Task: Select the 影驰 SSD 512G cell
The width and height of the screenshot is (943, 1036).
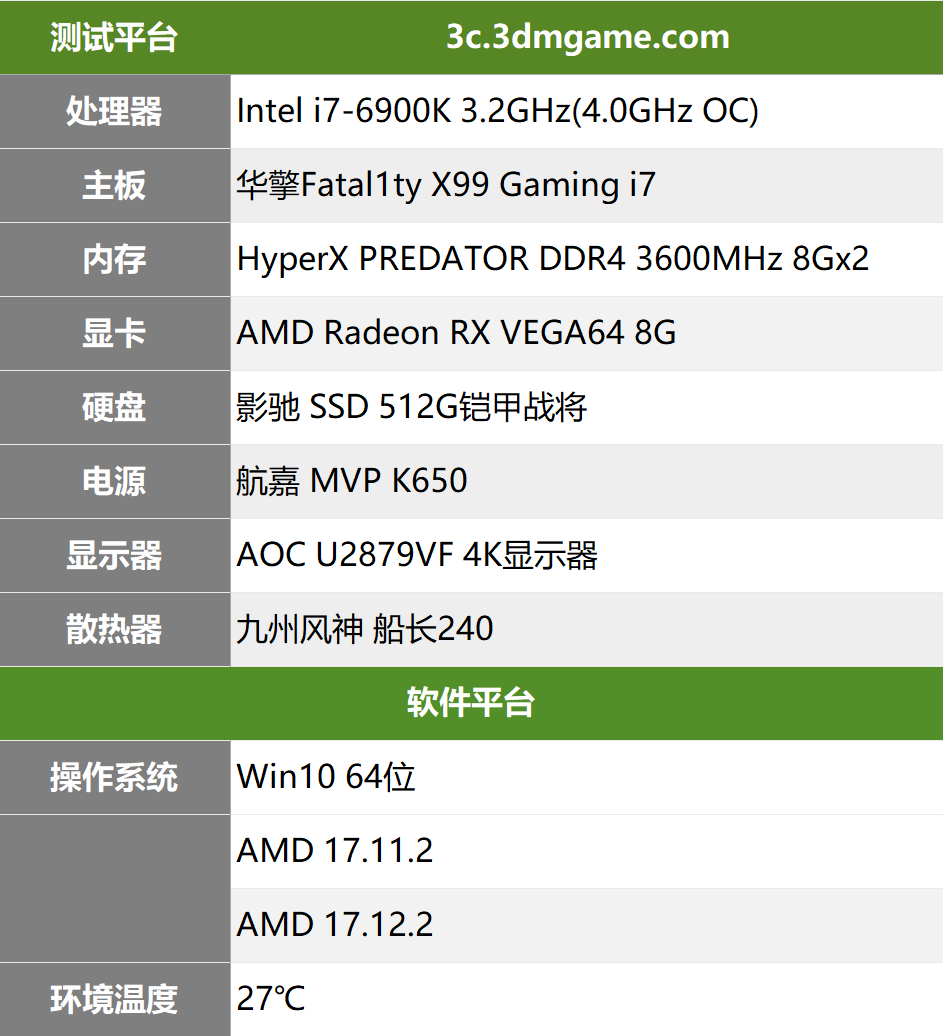Action: click(x=587, y=407)
